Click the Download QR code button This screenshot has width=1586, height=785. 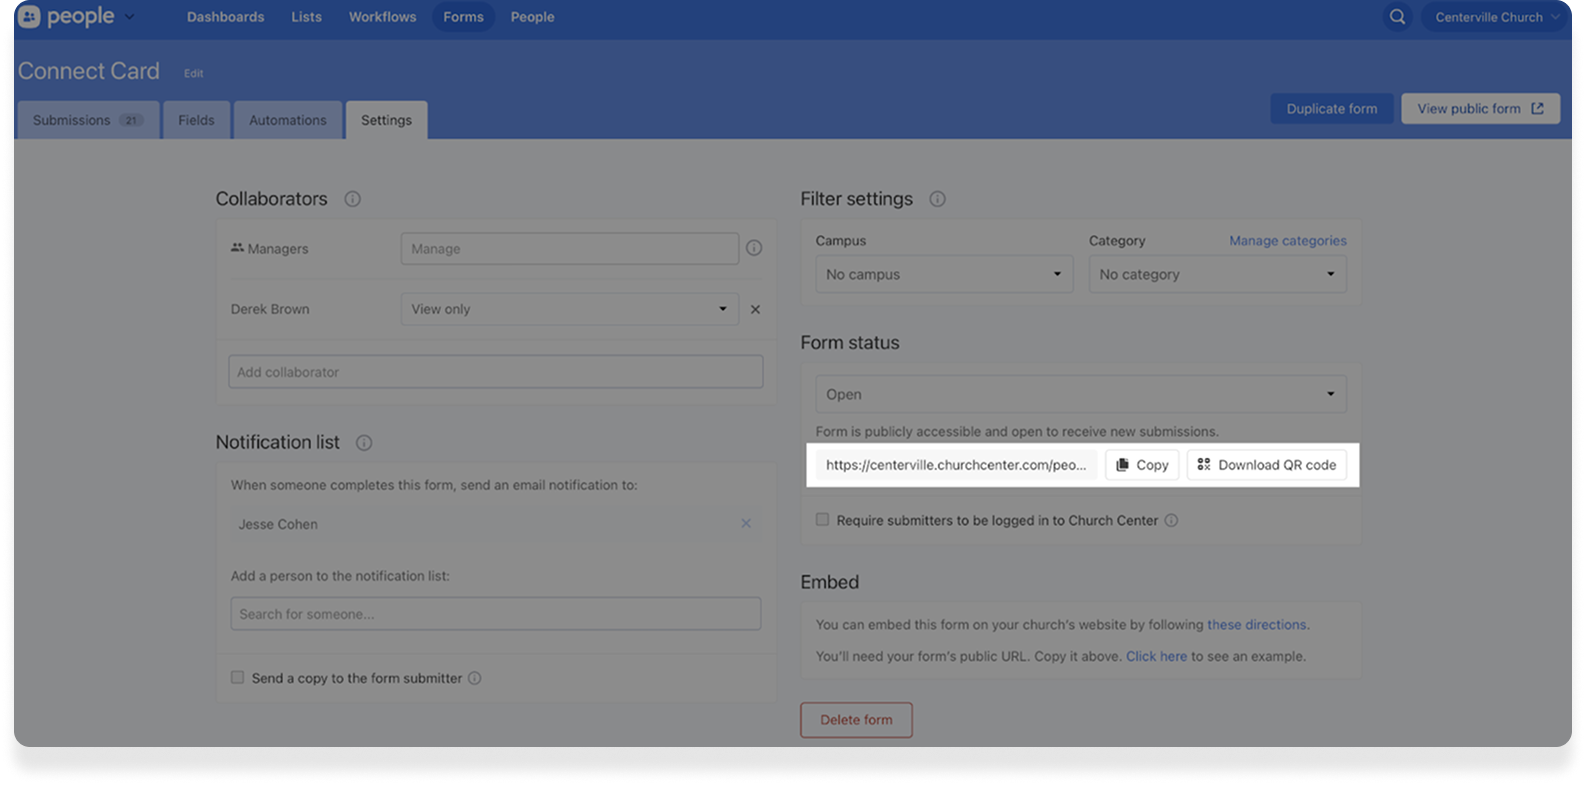(x=1266, y=465)
